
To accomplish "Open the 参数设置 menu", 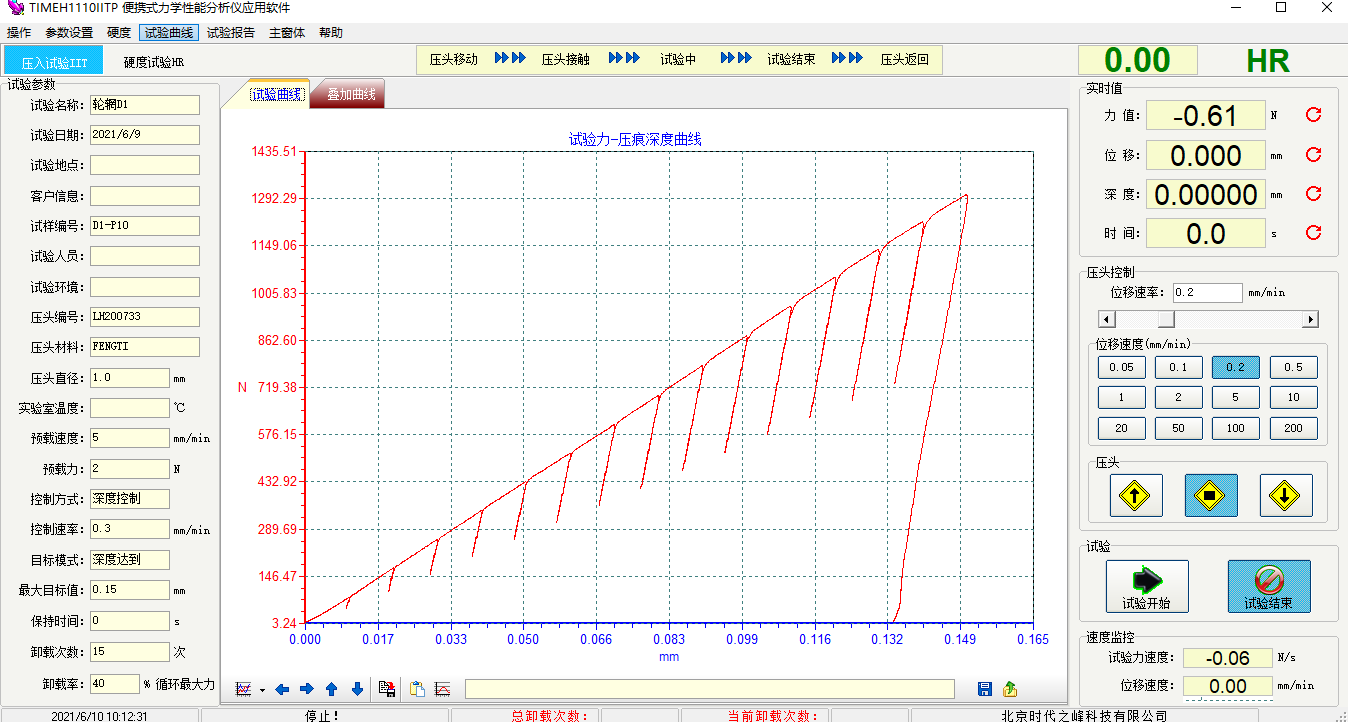I will (69, 33).
